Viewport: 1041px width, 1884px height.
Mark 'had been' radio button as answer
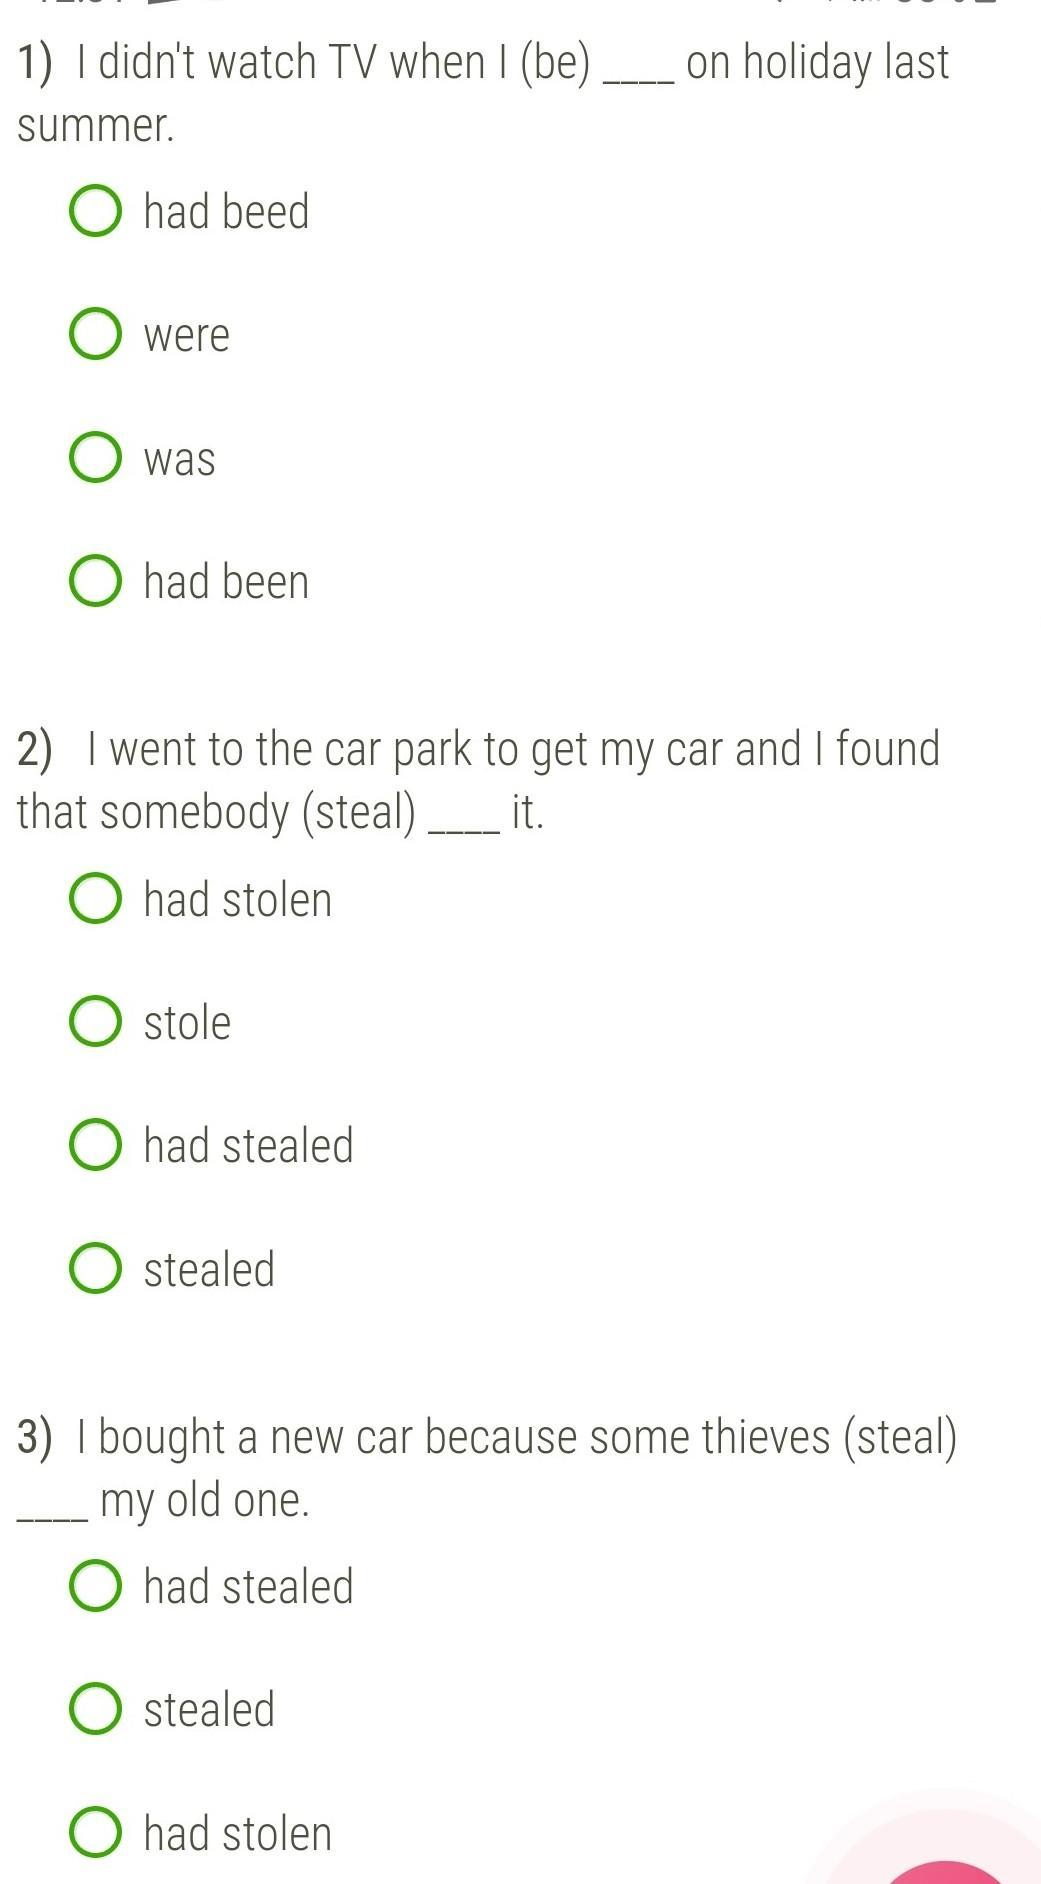96,581
